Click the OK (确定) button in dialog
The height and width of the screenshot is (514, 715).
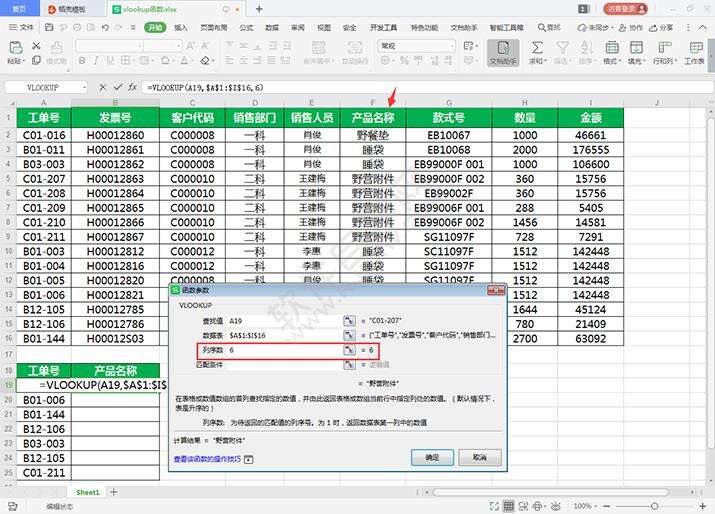432,457
